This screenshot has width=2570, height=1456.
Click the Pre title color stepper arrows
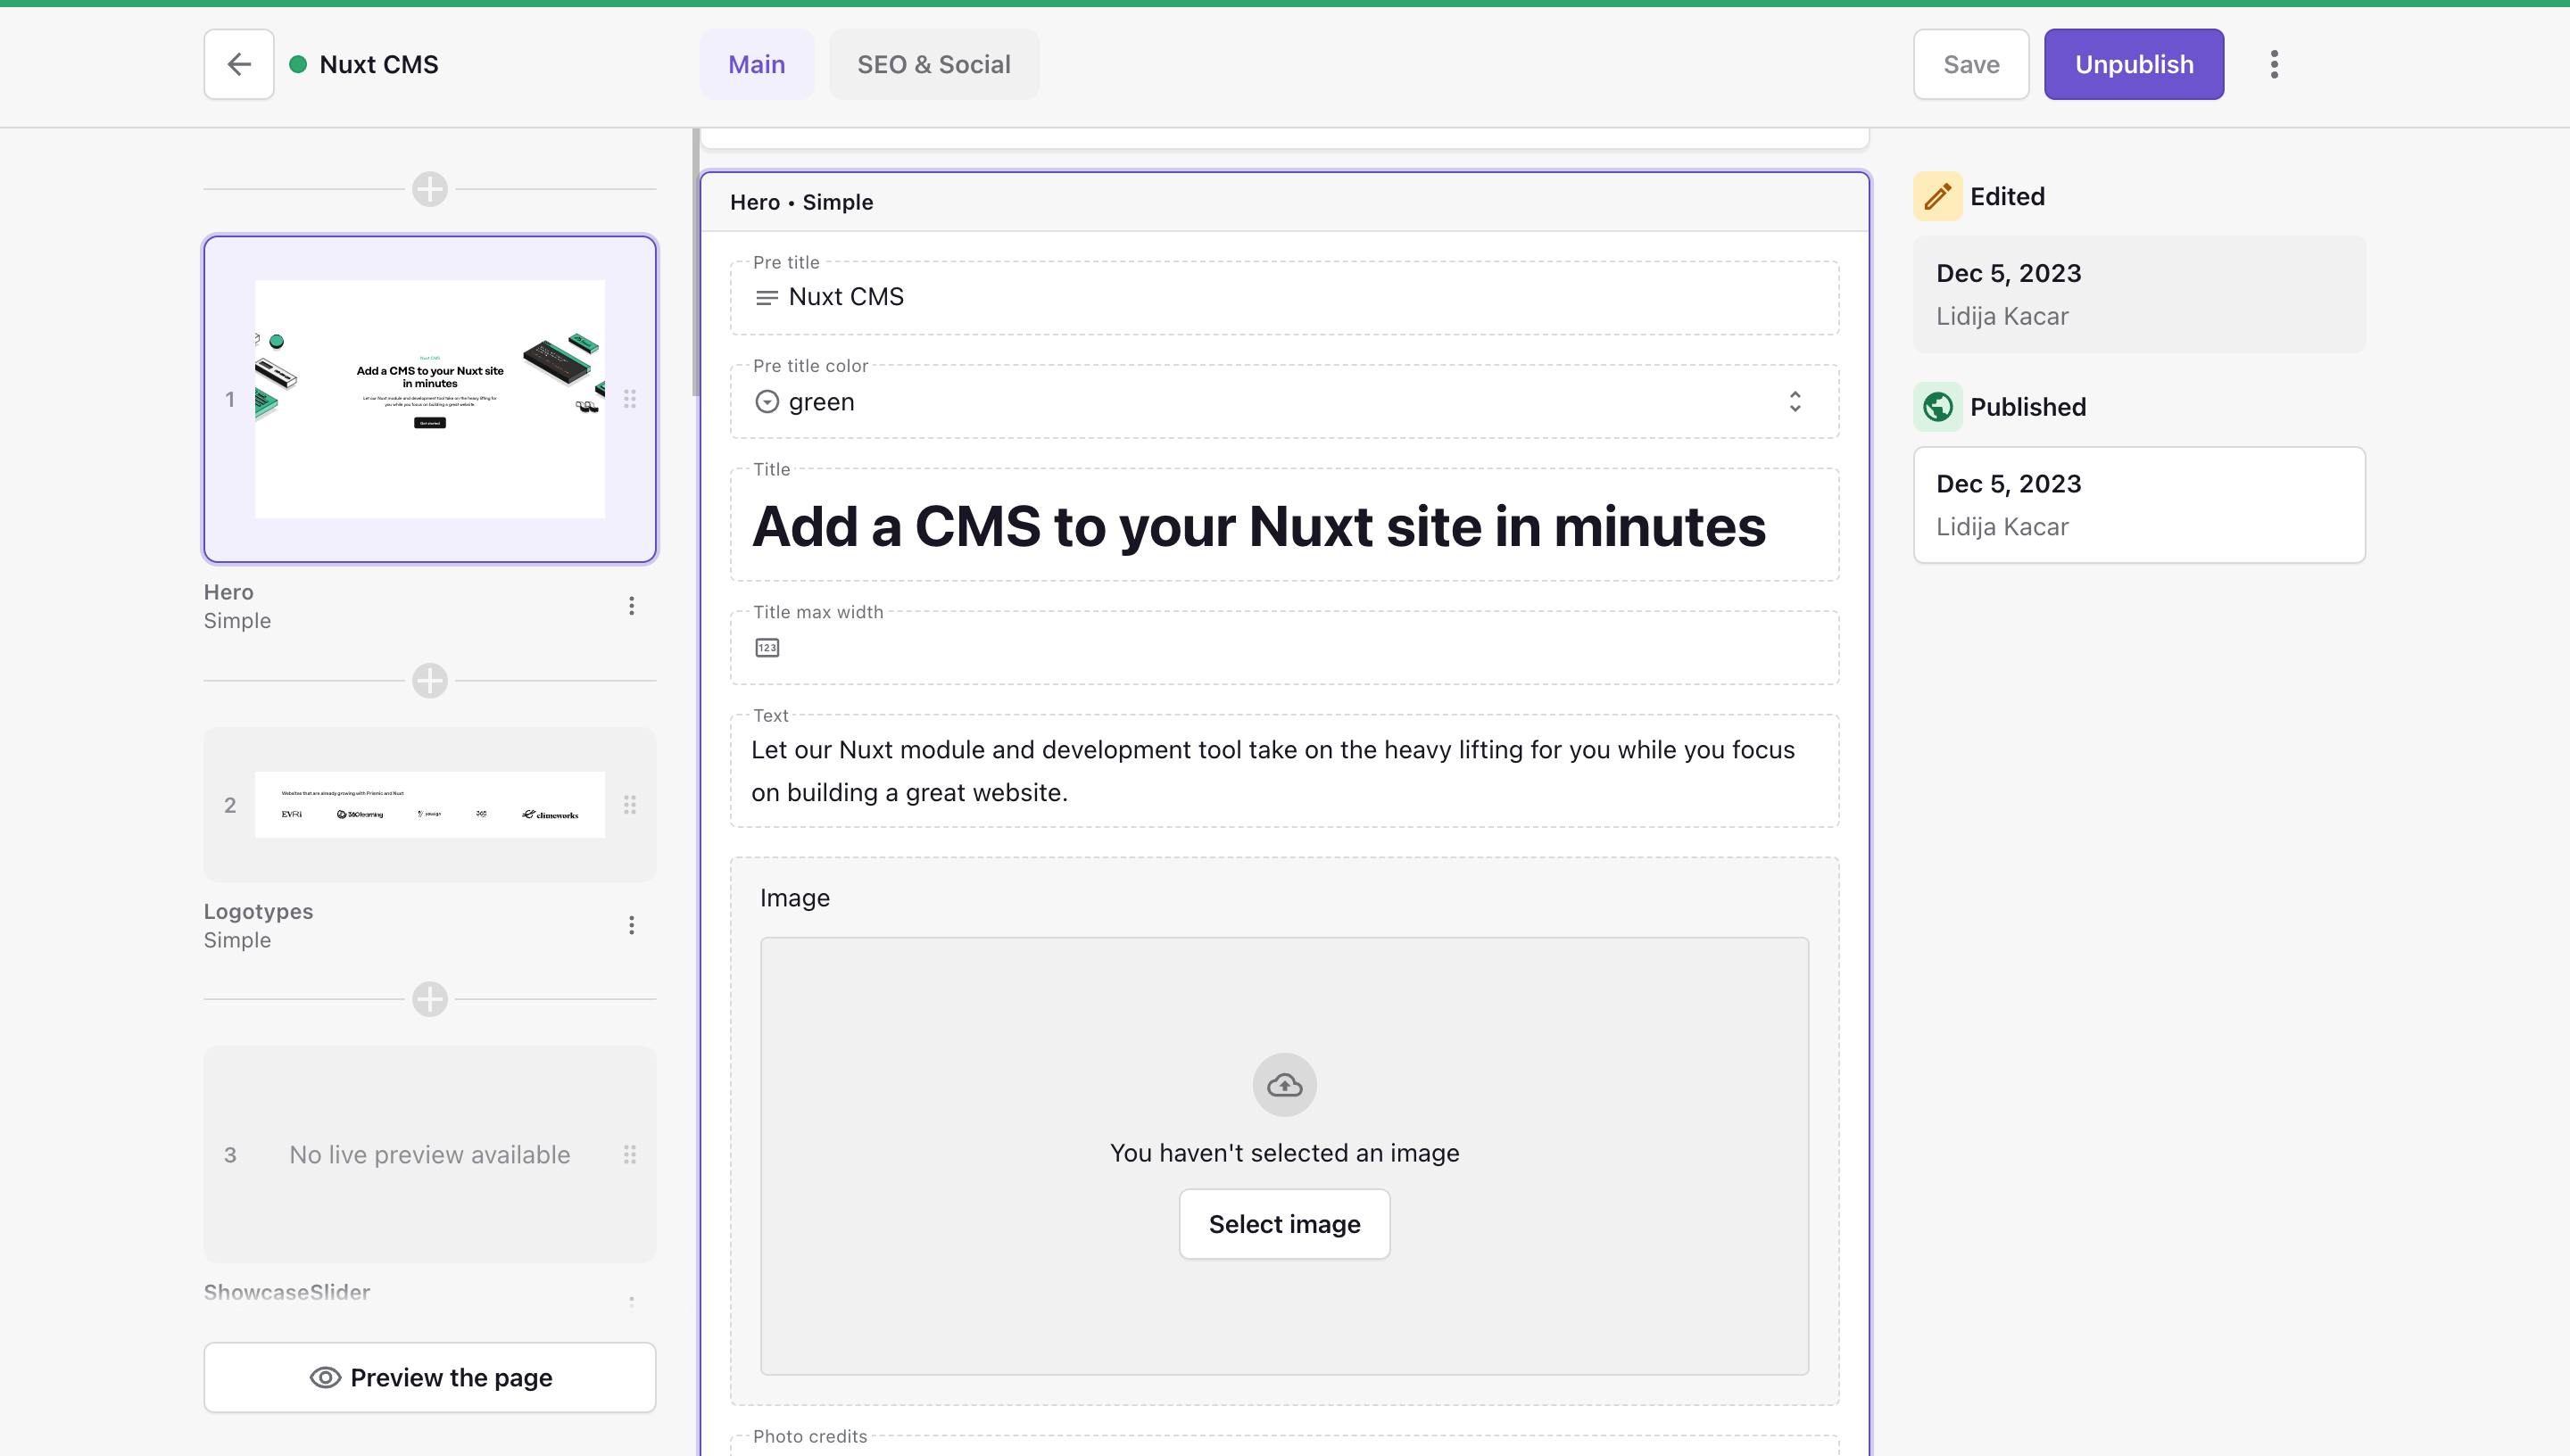[x=1795, y=402]
